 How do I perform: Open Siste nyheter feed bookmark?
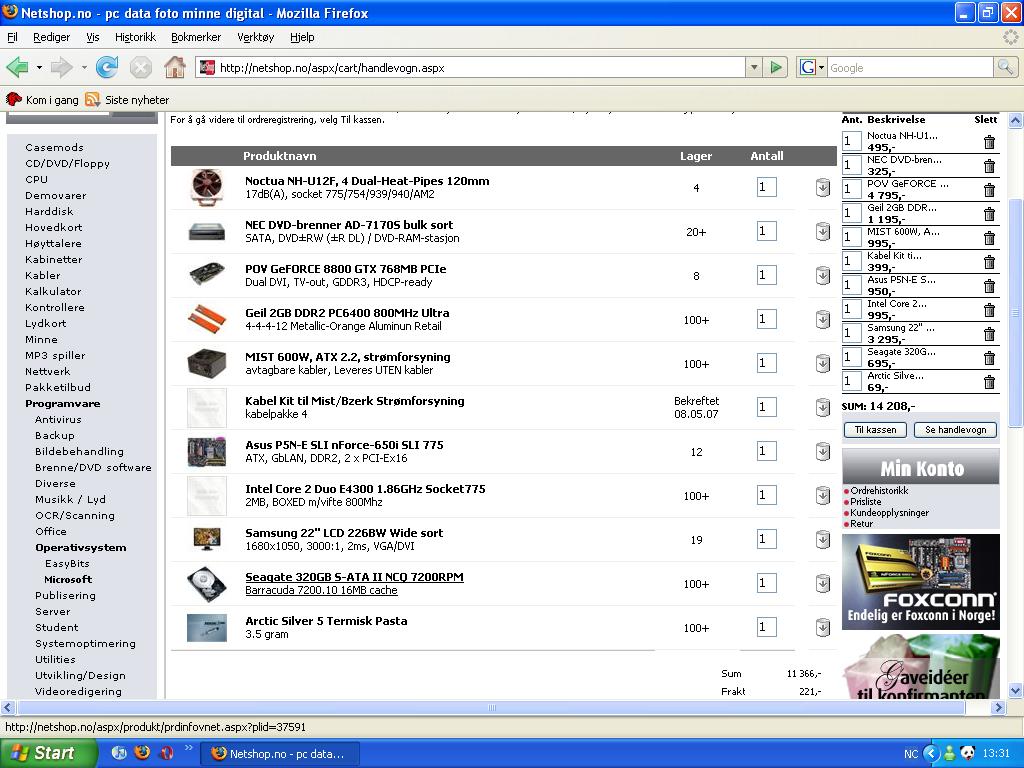coord(127,100)
